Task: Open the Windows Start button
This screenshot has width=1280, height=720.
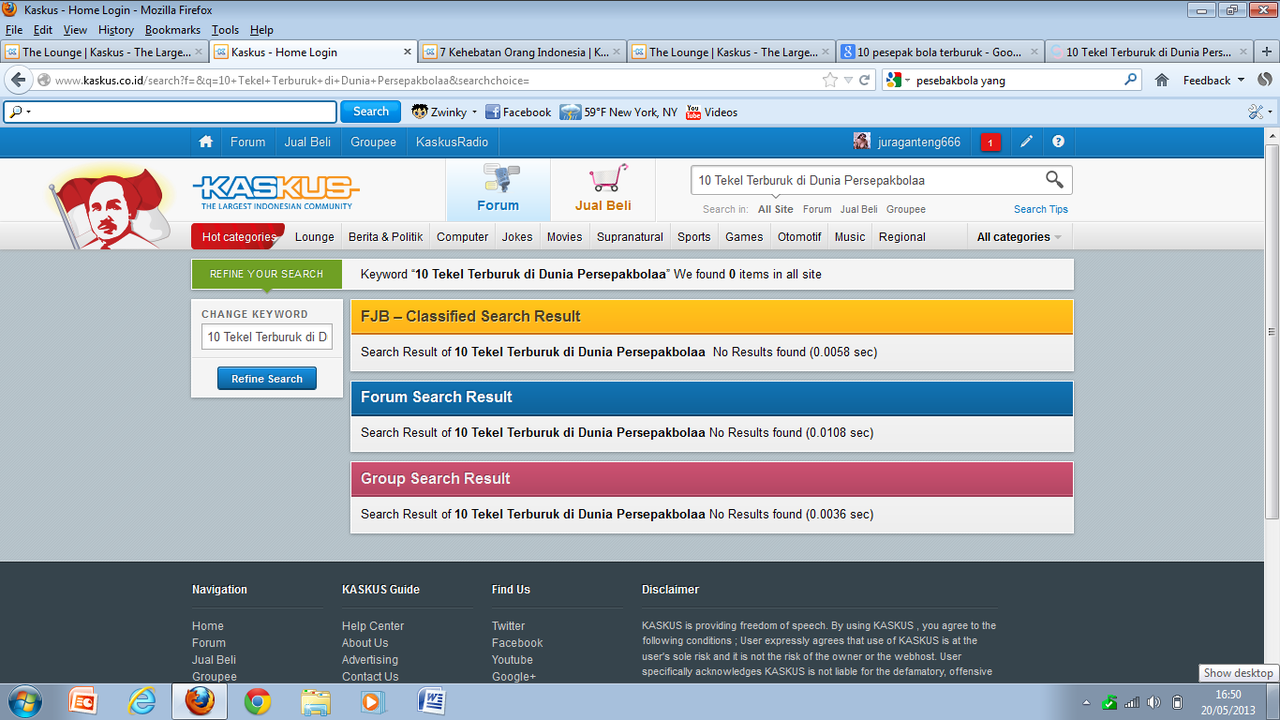Action: click(x=23, y=701)
